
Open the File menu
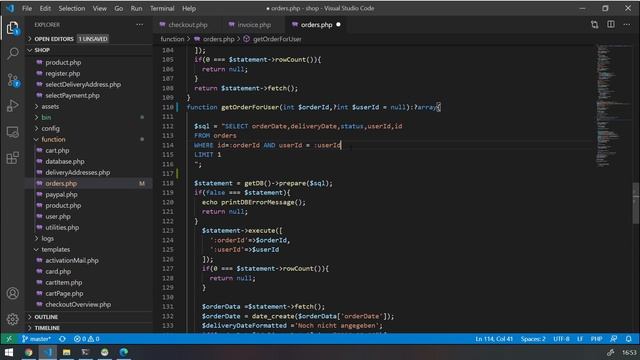tap(27, 8)
